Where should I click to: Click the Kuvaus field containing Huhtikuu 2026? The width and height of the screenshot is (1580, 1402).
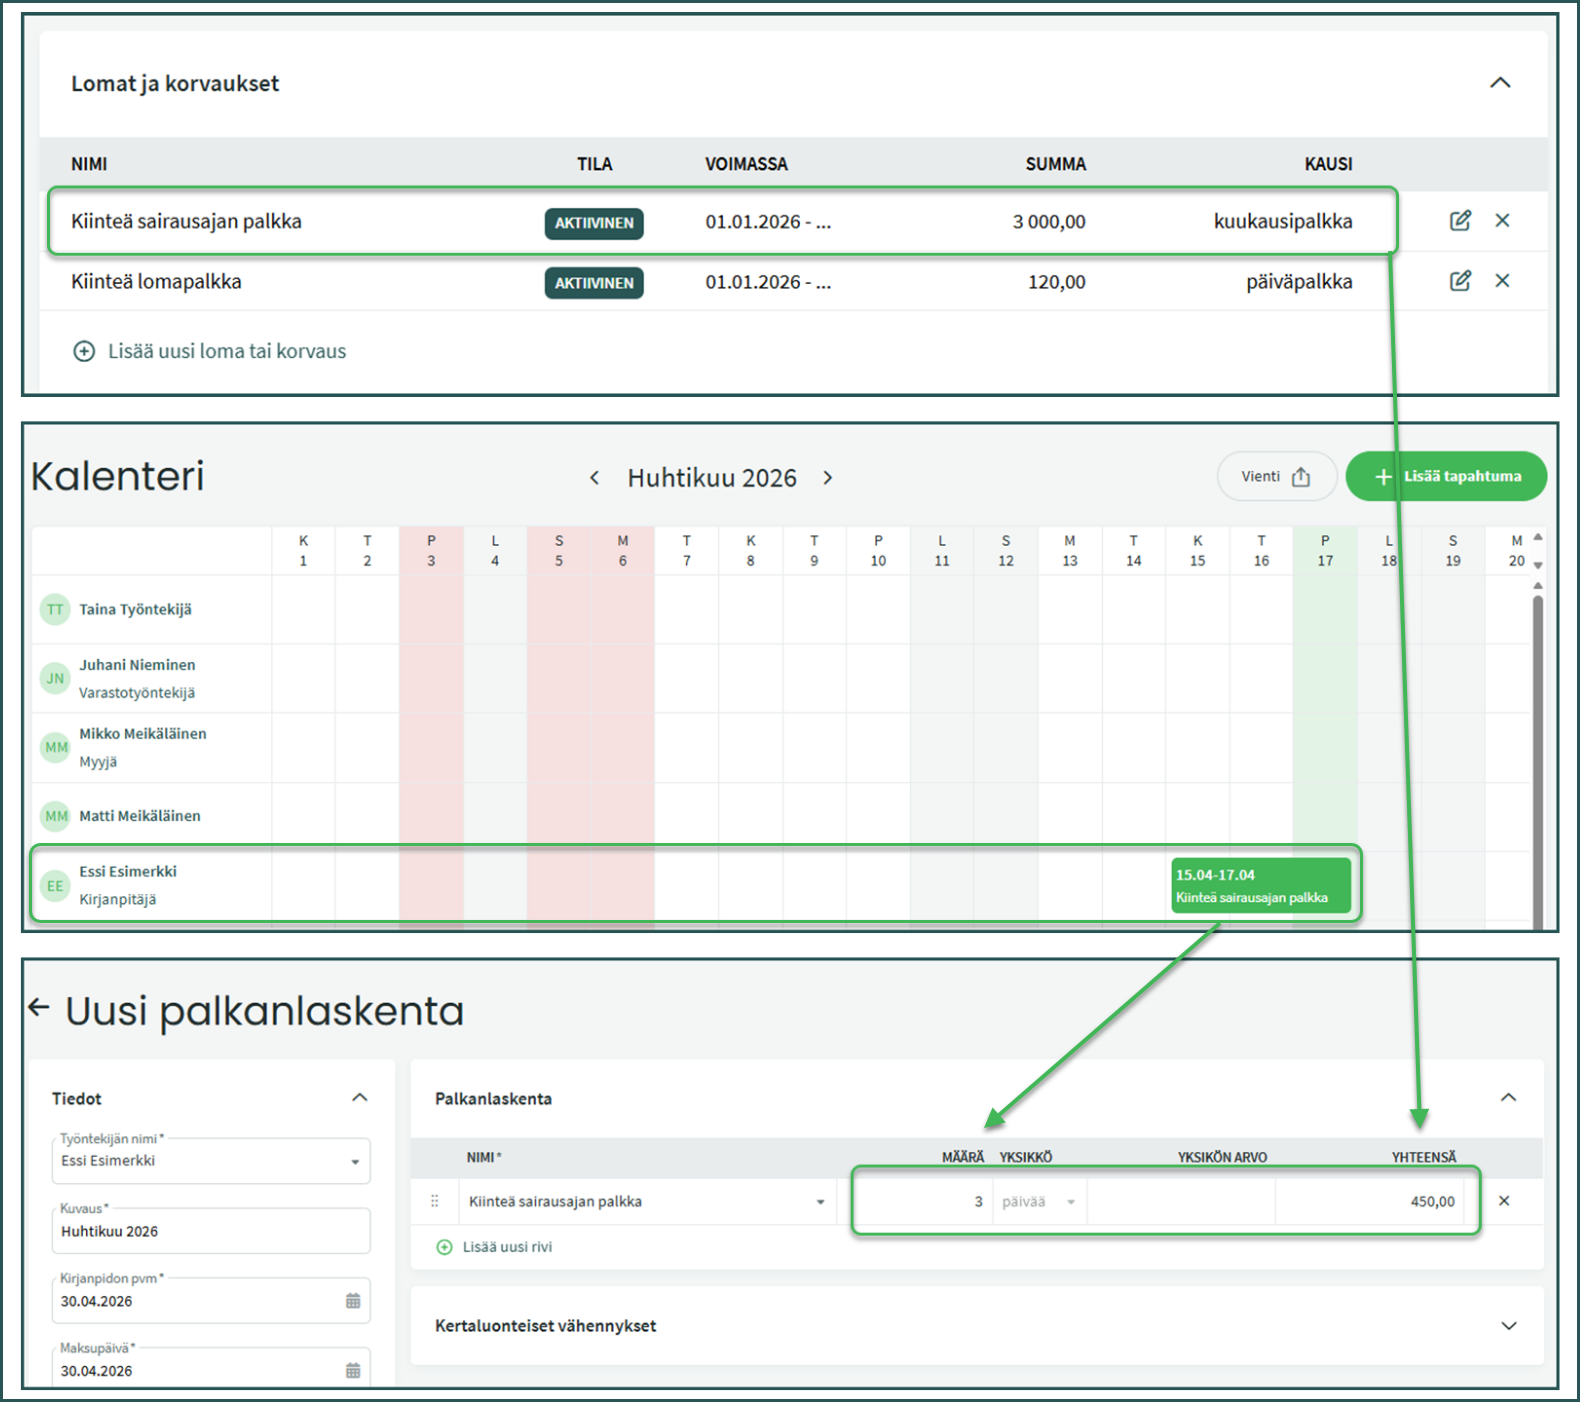(x=210, y=1232)
